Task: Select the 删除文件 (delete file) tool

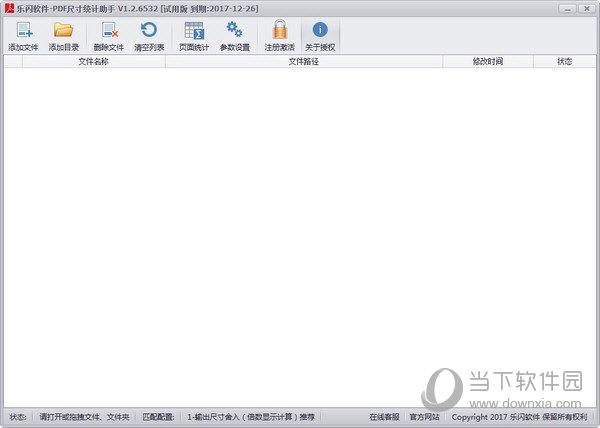Action: [x=109, y=36]
